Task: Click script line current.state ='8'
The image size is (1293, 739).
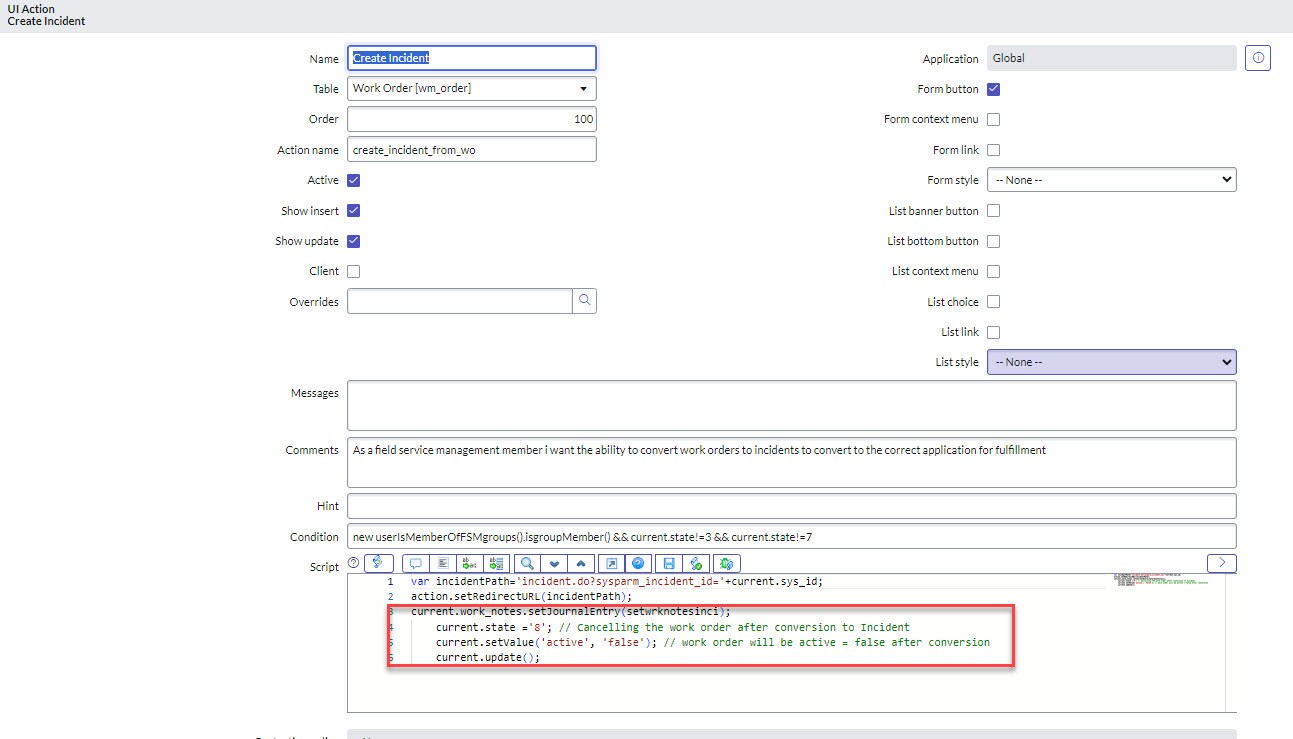Action: click(673, 627)
